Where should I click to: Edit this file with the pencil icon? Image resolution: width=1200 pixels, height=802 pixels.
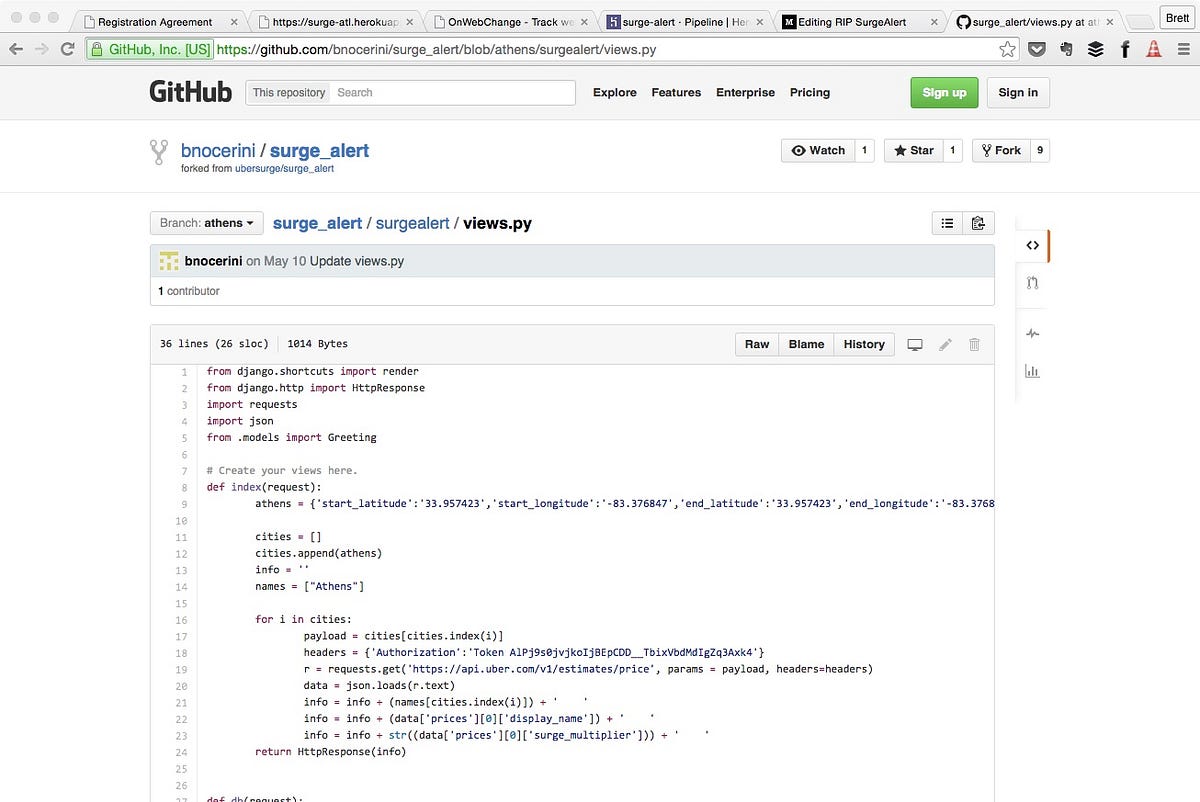(x=945, y=344)
